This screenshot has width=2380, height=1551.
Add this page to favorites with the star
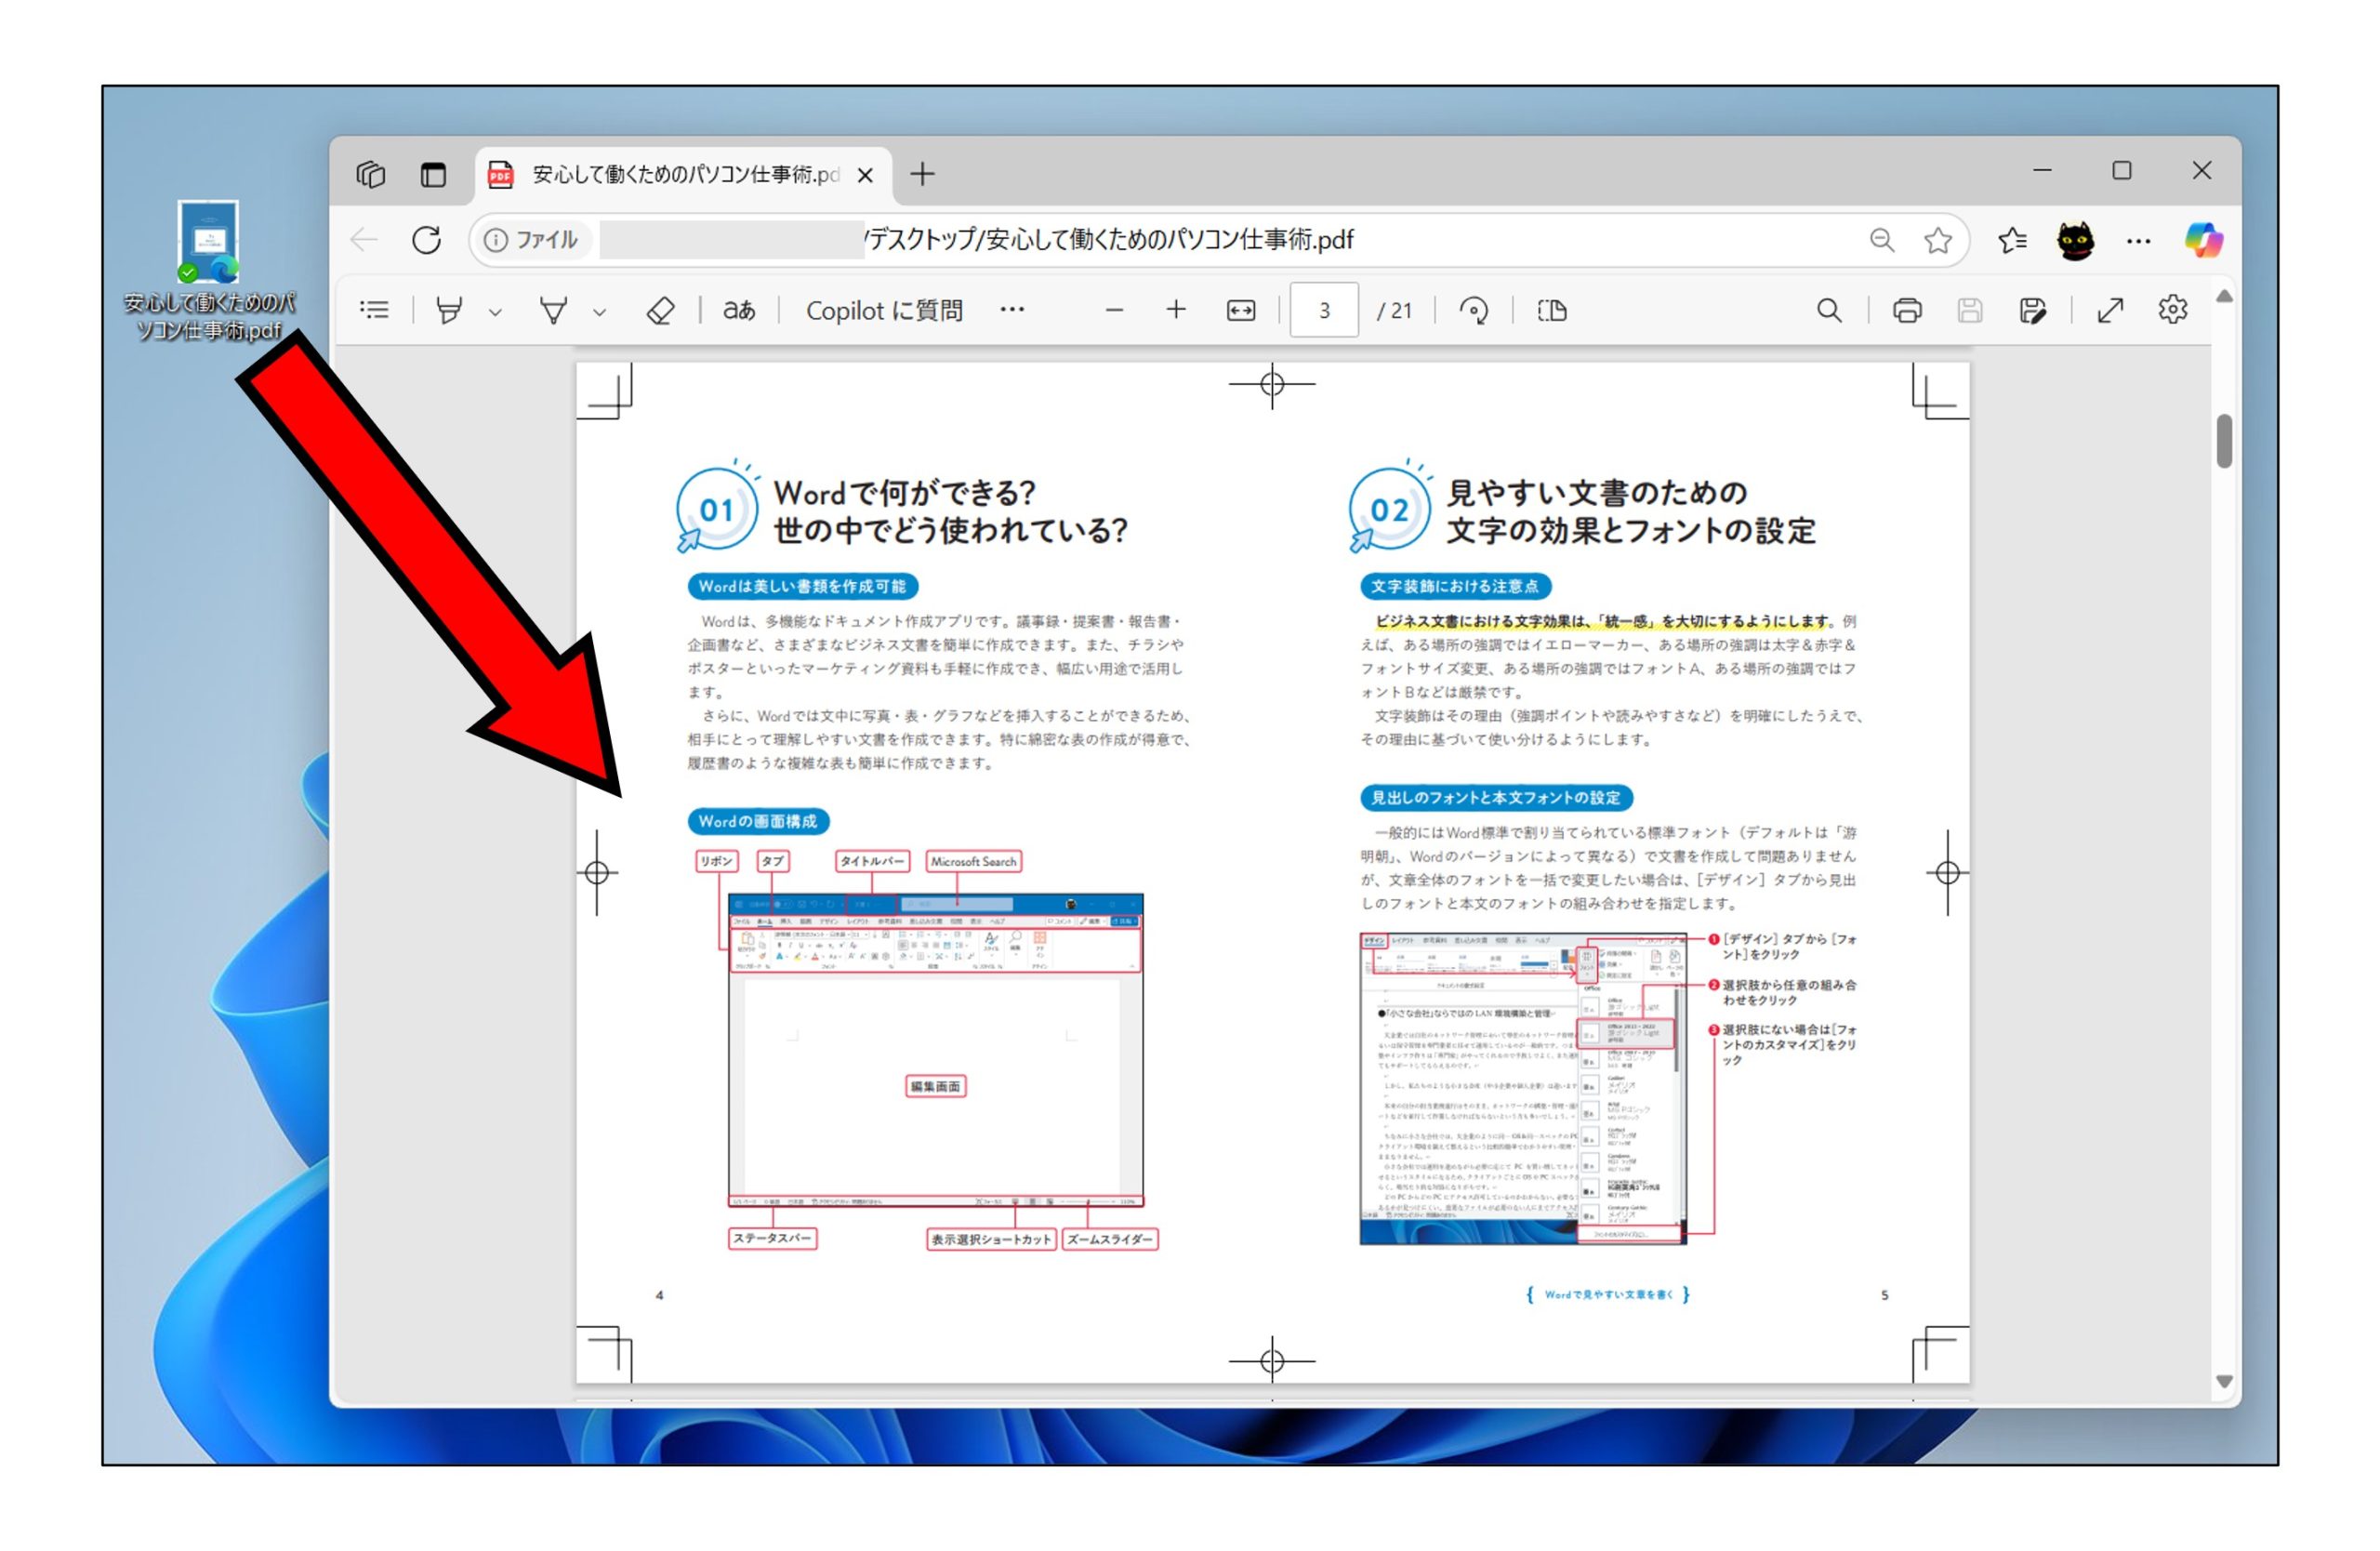pos(1937,240)
